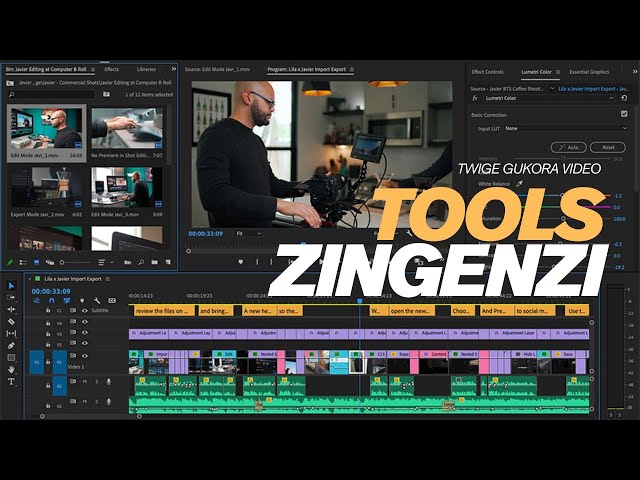Reset Lumetri Color effect with circular arrow
The height and width of the screenshot is (480, 640).
click(624, 98)
